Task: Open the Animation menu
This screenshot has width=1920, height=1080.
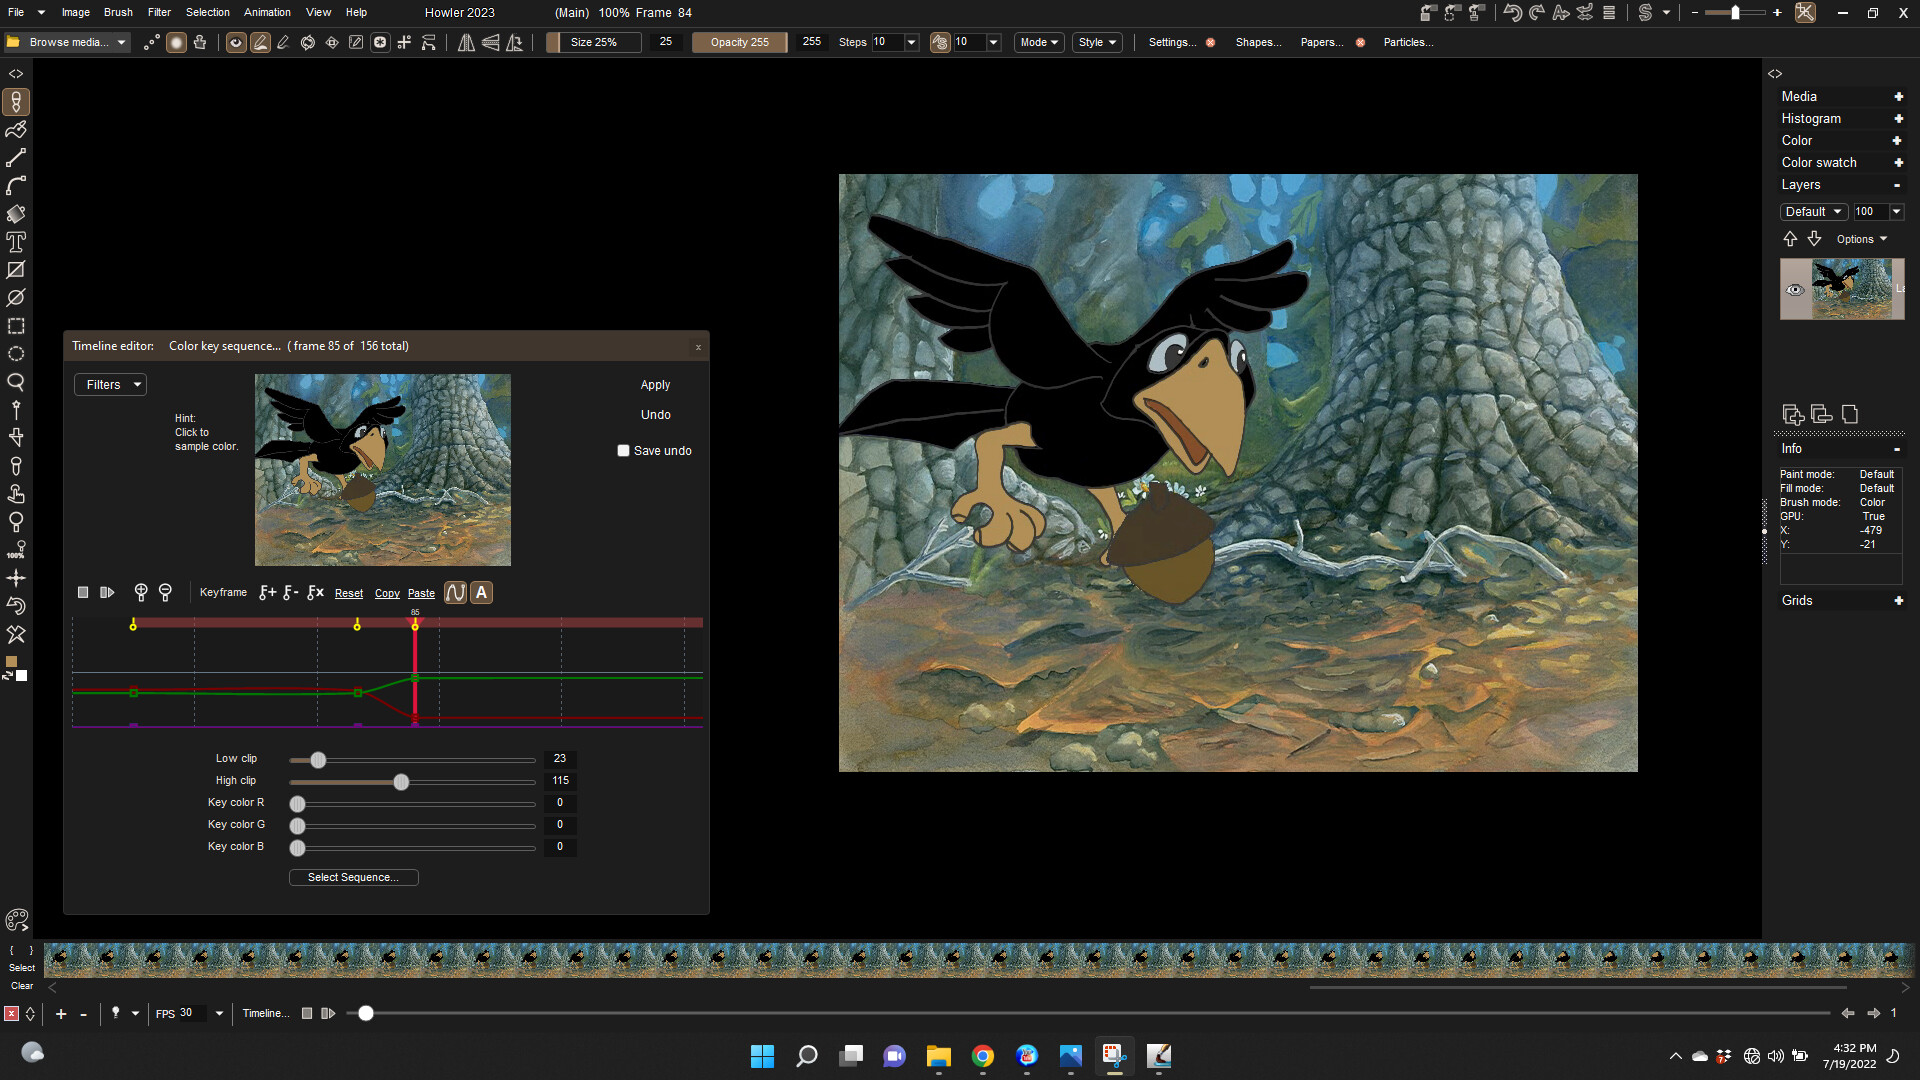Action: 266,12
